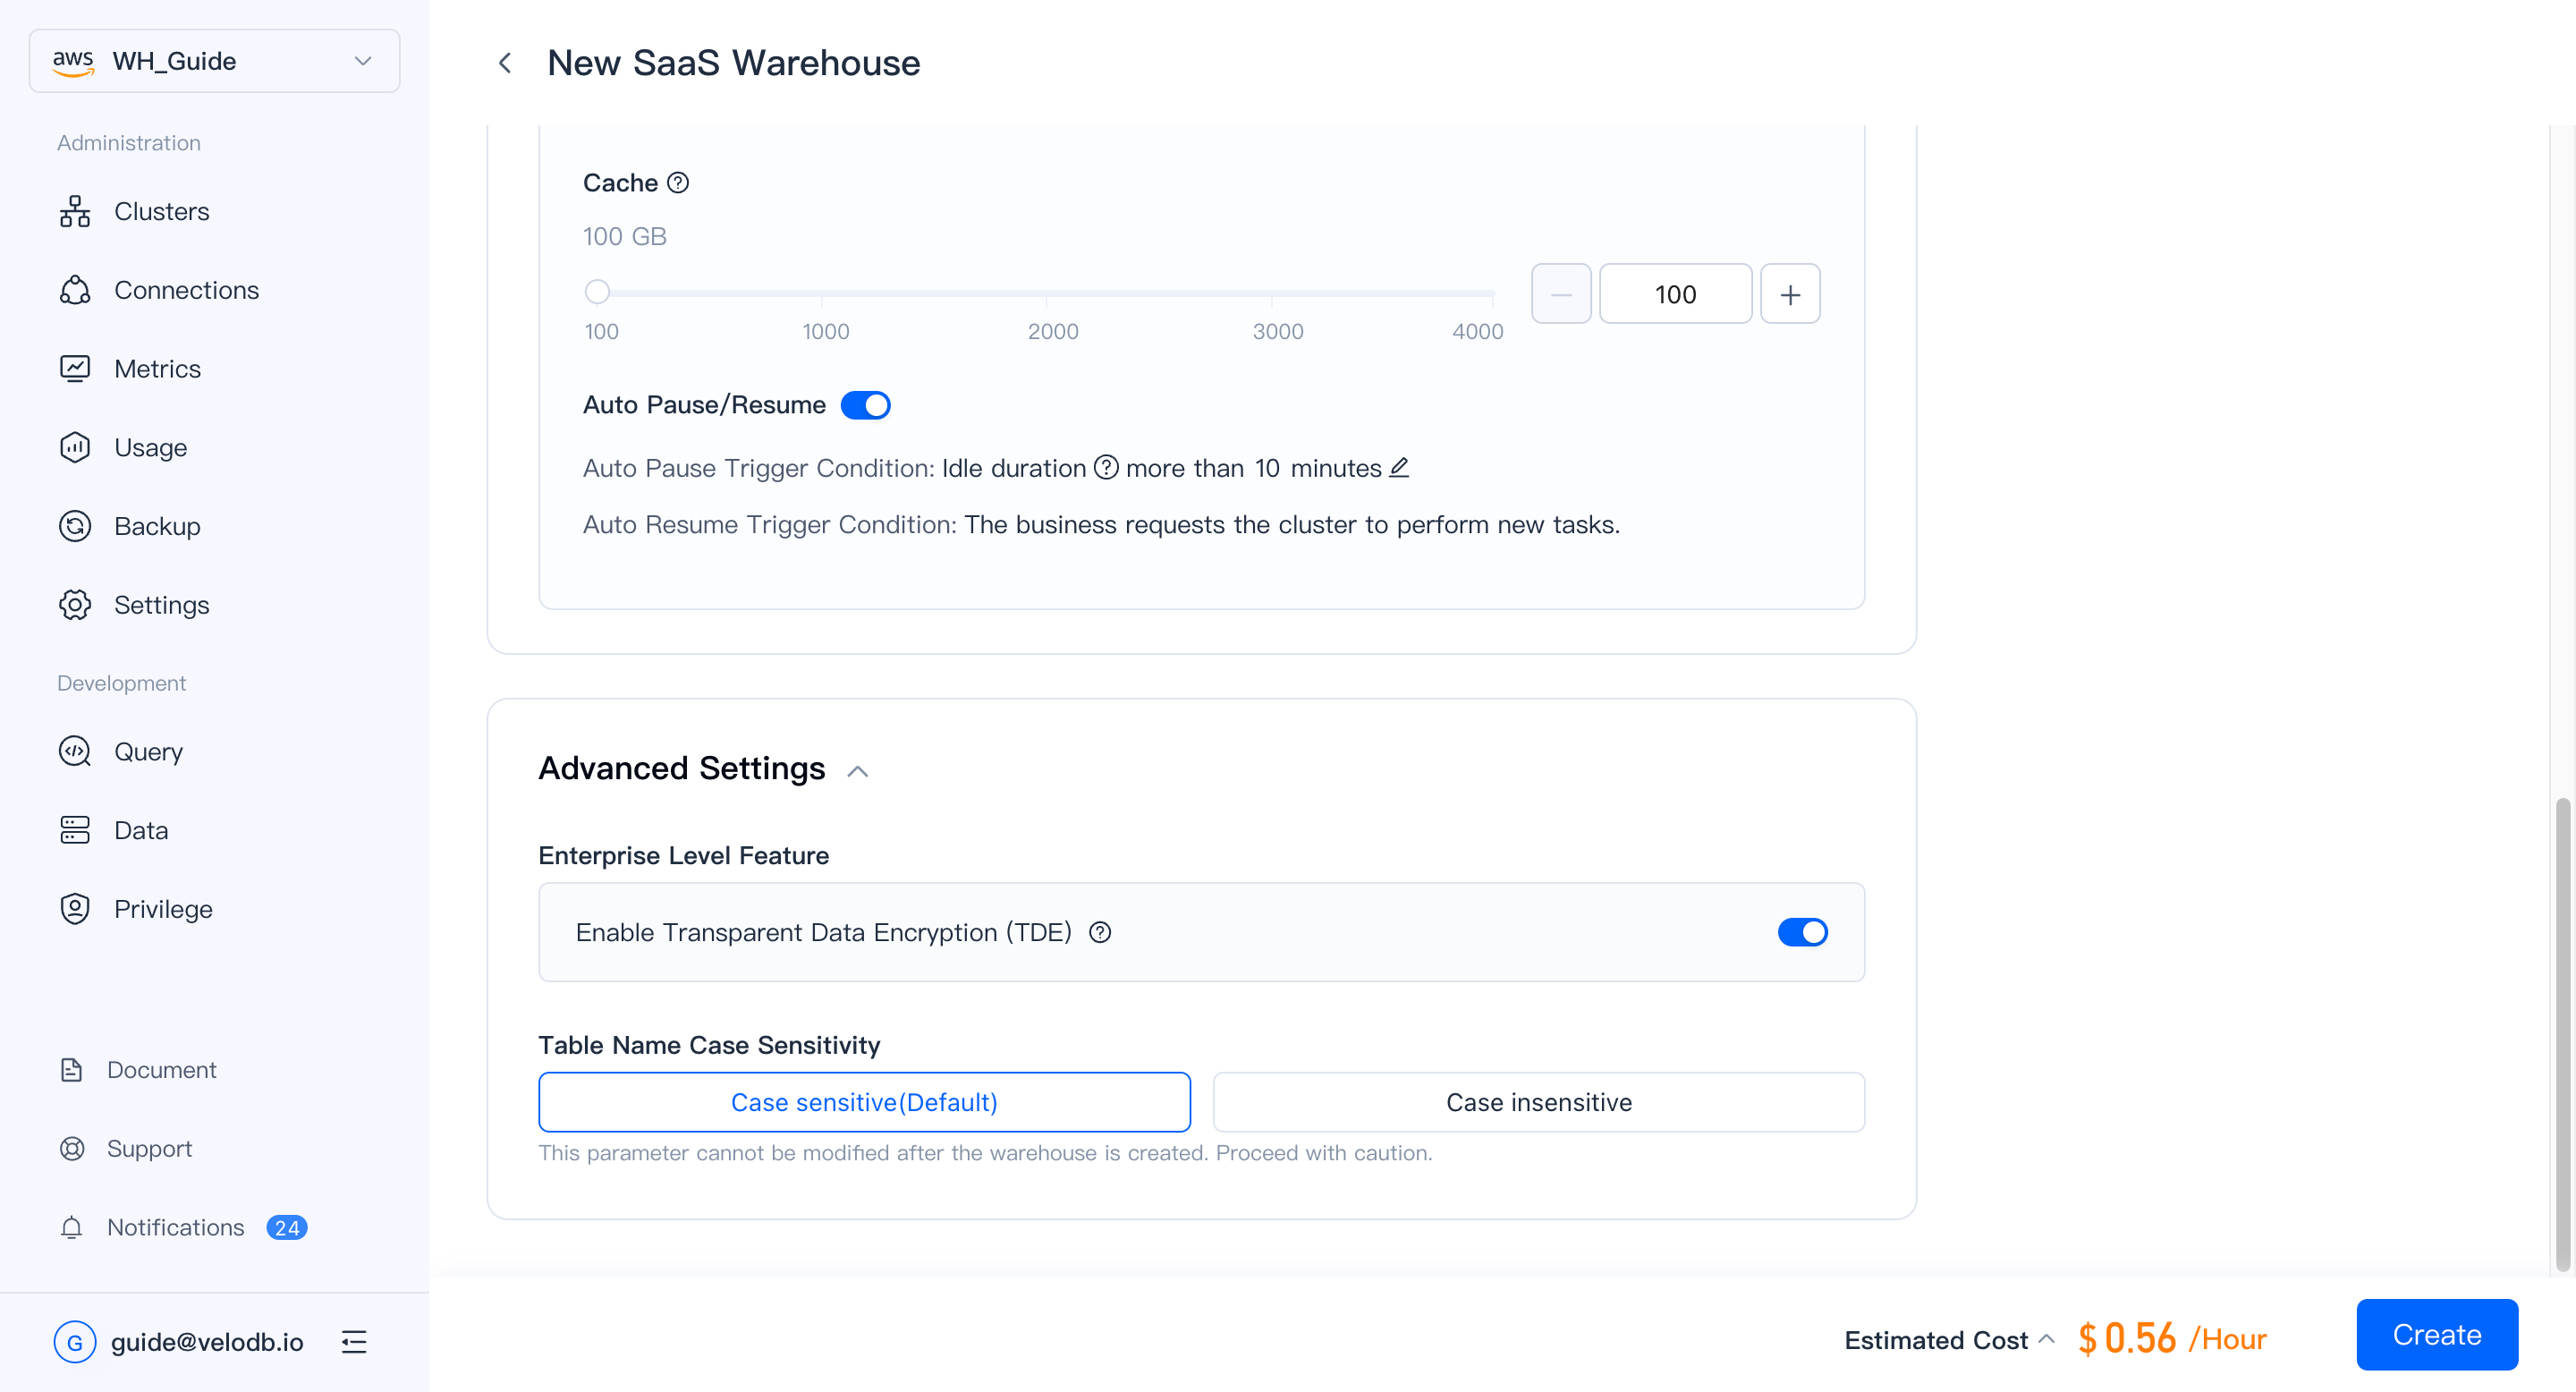
Task: Go to Clusters in the sidebar
Action: click(161, 211)
